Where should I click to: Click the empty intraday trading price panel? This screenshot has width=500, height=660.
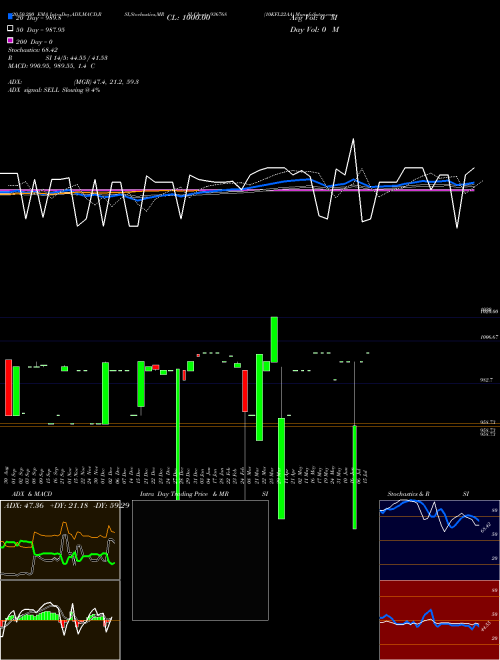(200, 560)
